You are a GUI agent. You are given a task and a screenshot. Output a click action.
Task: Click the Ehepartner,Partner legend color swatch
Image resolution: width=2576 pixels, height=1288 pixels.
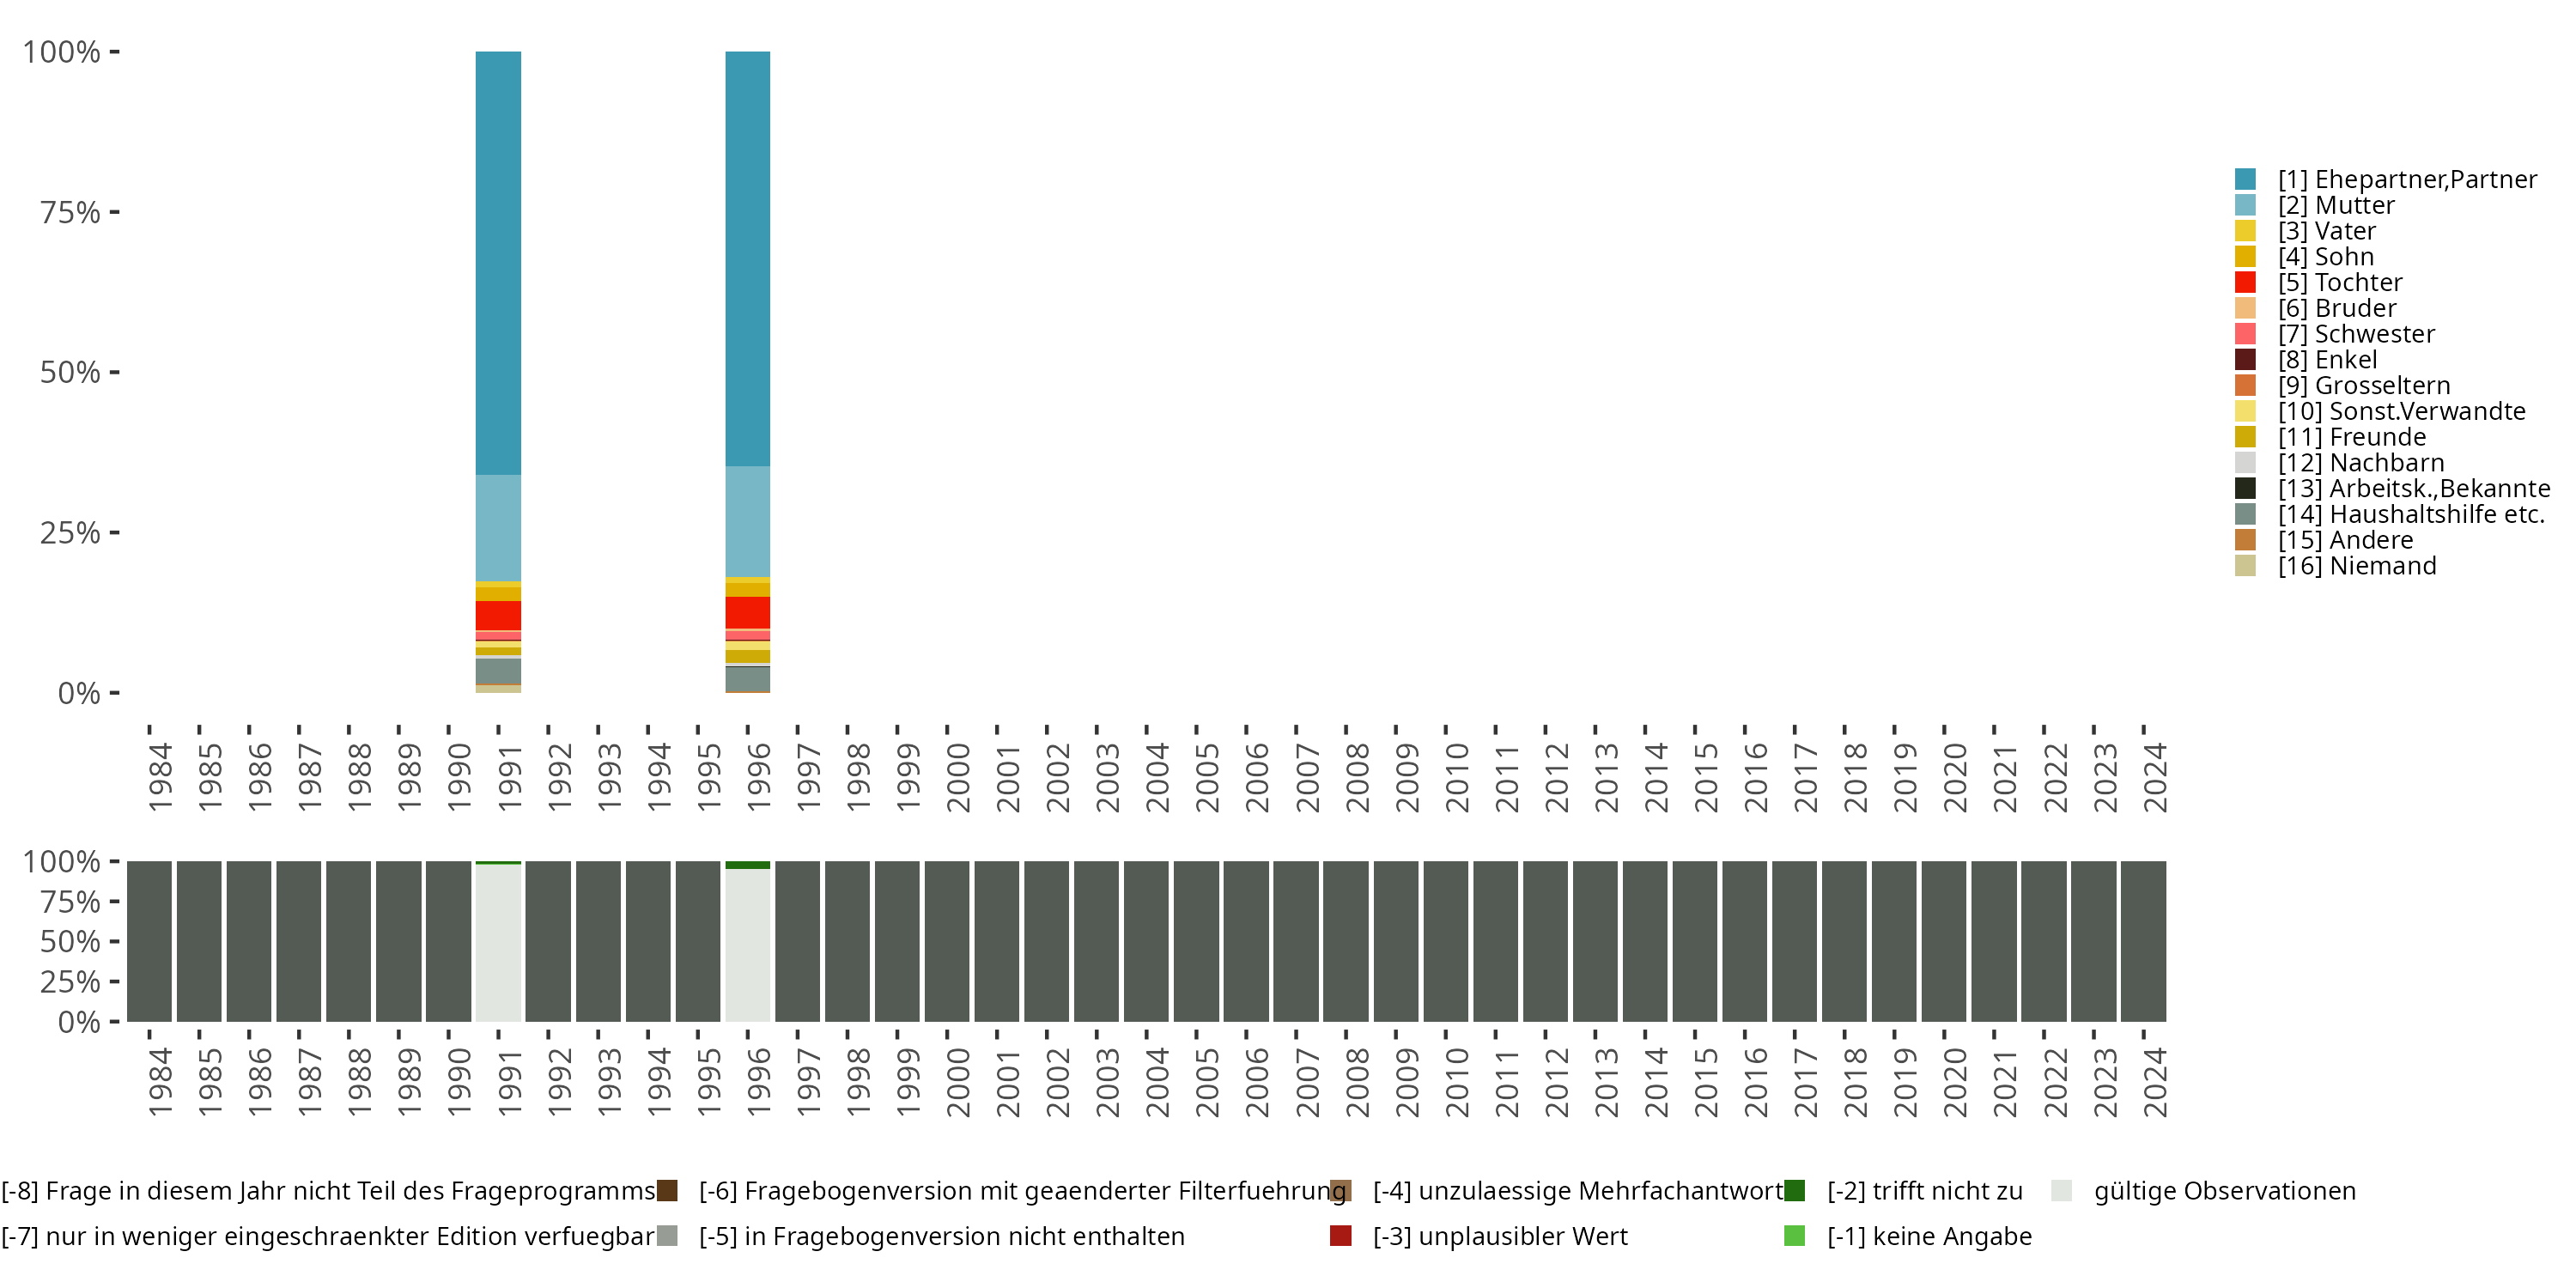(x=2245, y=179)
